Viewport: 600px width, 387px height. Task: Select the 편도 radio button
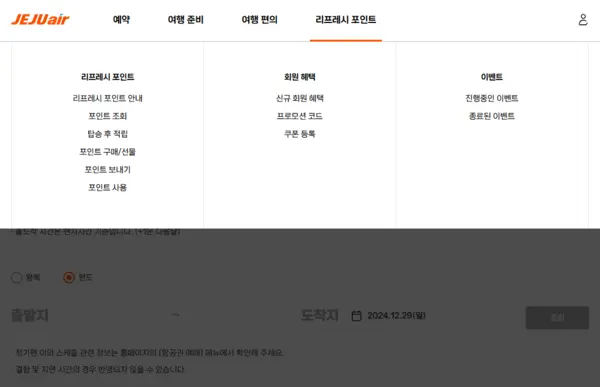[69, 278]
